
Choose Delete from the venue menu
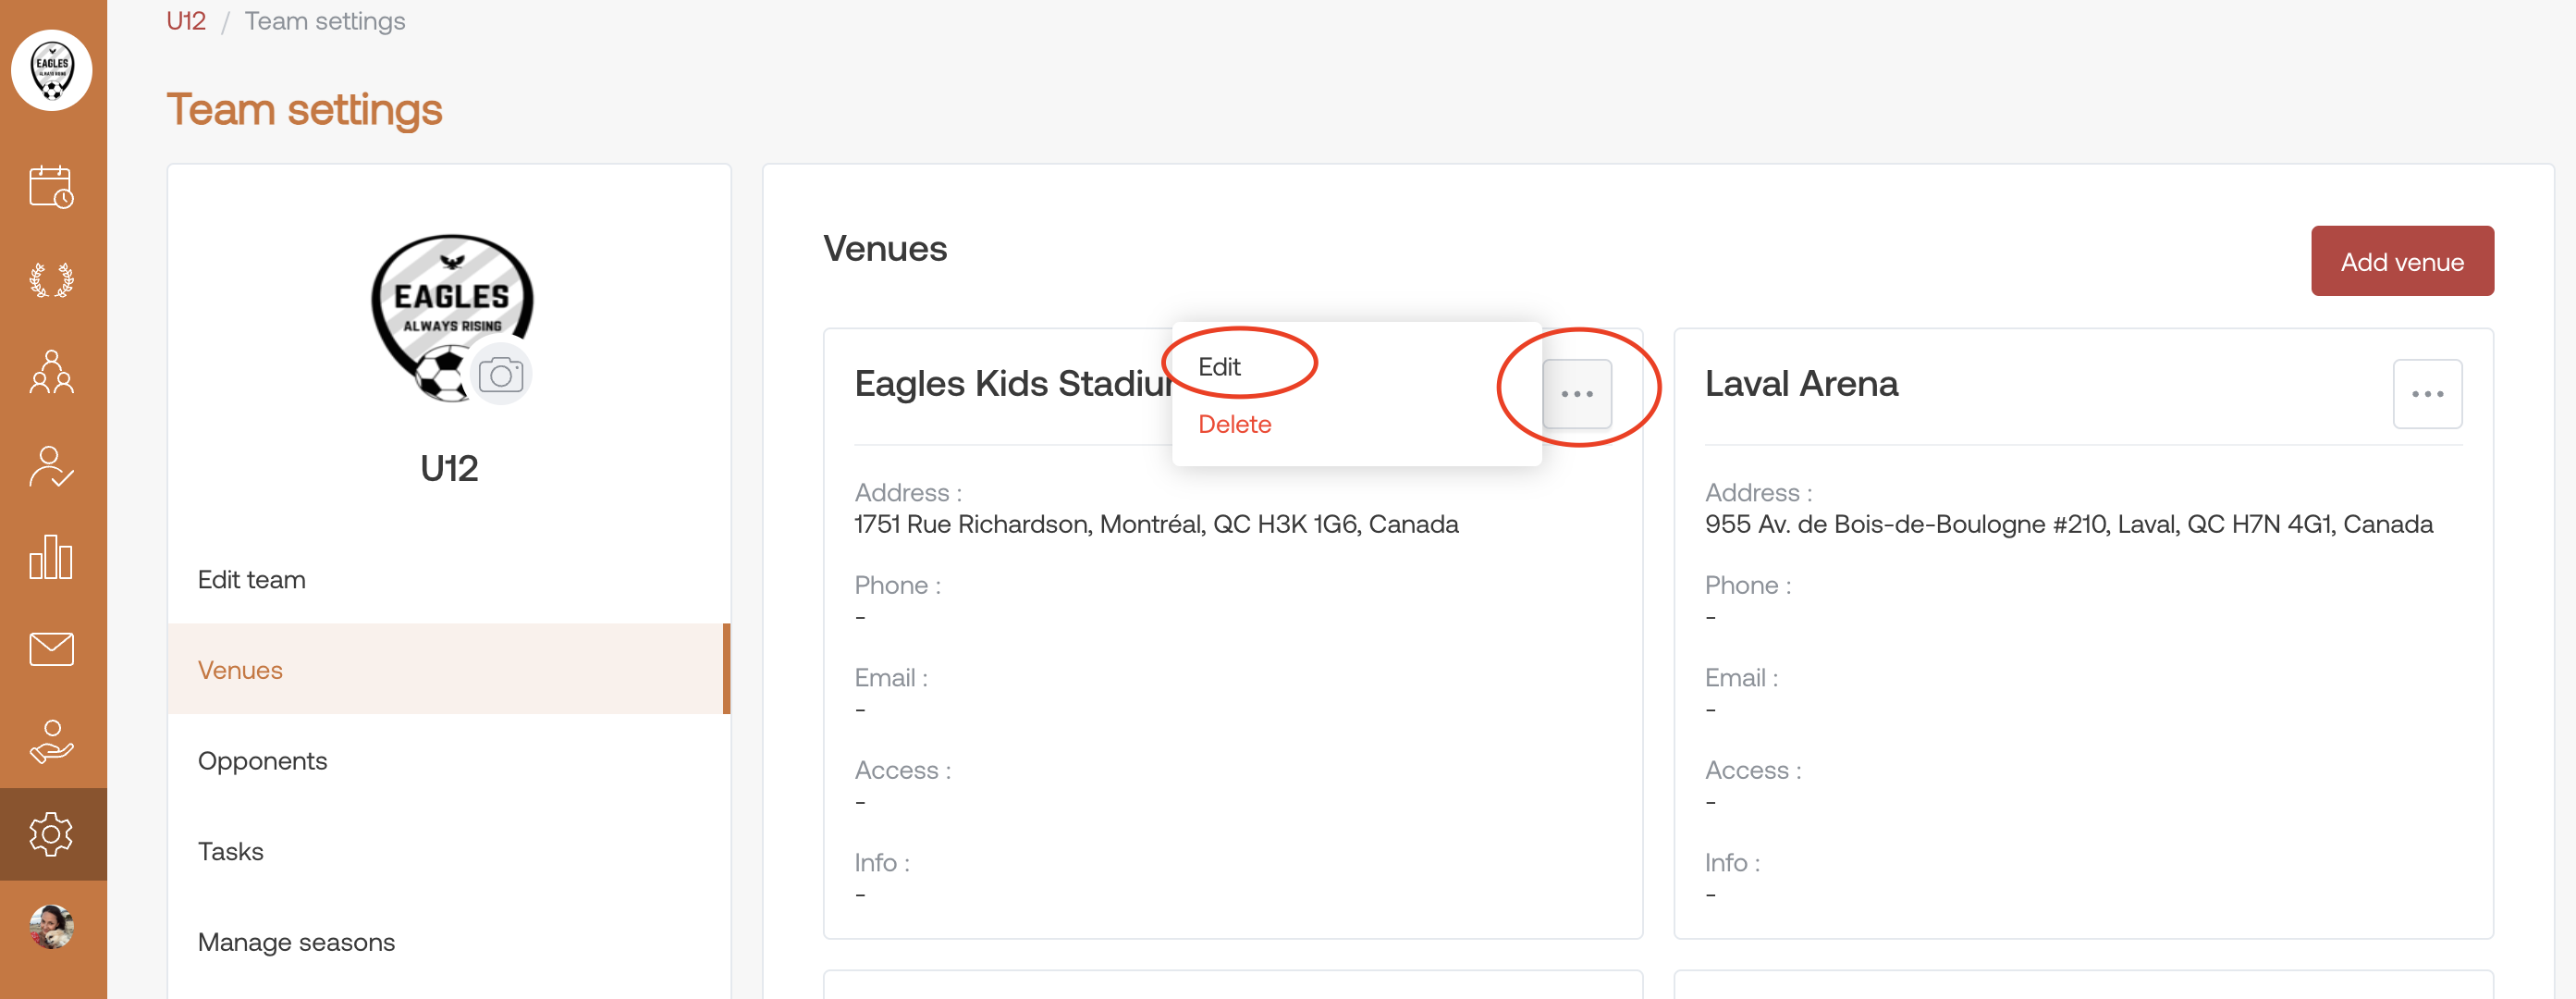pos(1234,424)
